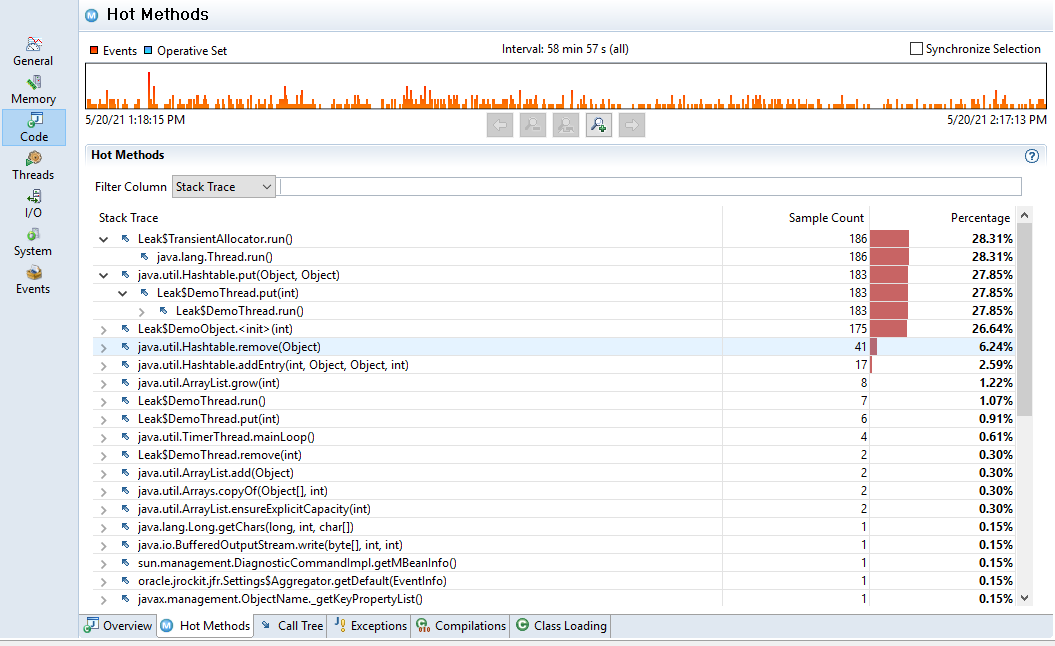Click the 26.64% percentage bar
1055x646 pixels.
coord(889,329)
